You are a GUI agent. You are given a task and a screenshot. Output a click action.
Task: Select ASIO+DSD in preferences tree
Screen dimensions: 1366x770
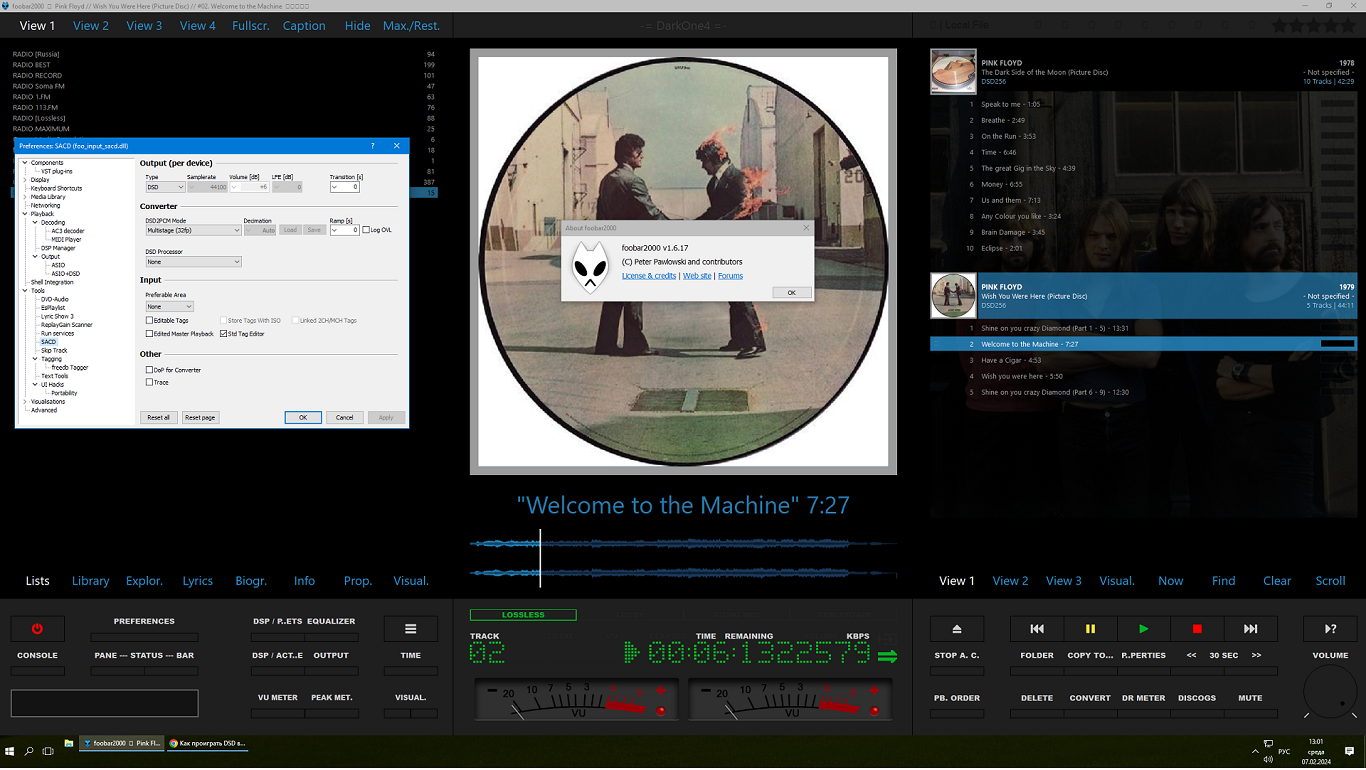[65, 274]
